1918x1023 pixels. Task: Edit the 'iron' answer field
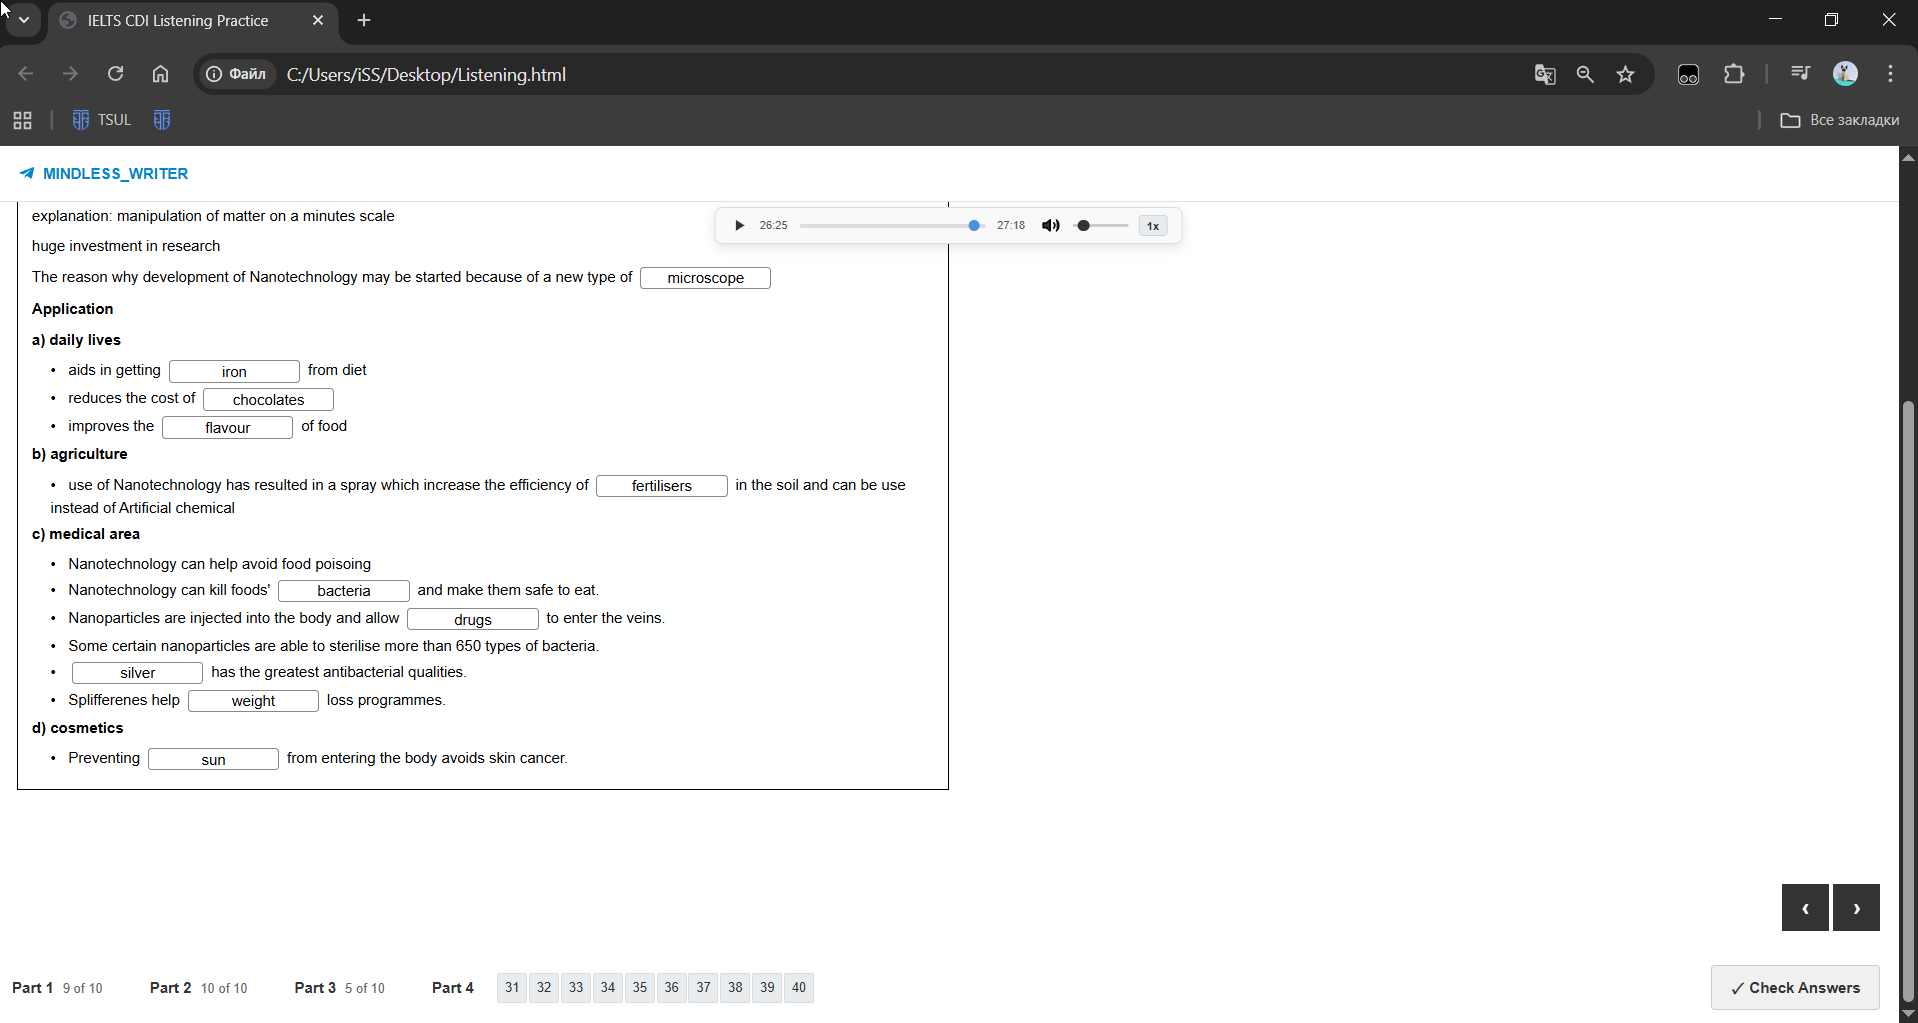point(234,372)
